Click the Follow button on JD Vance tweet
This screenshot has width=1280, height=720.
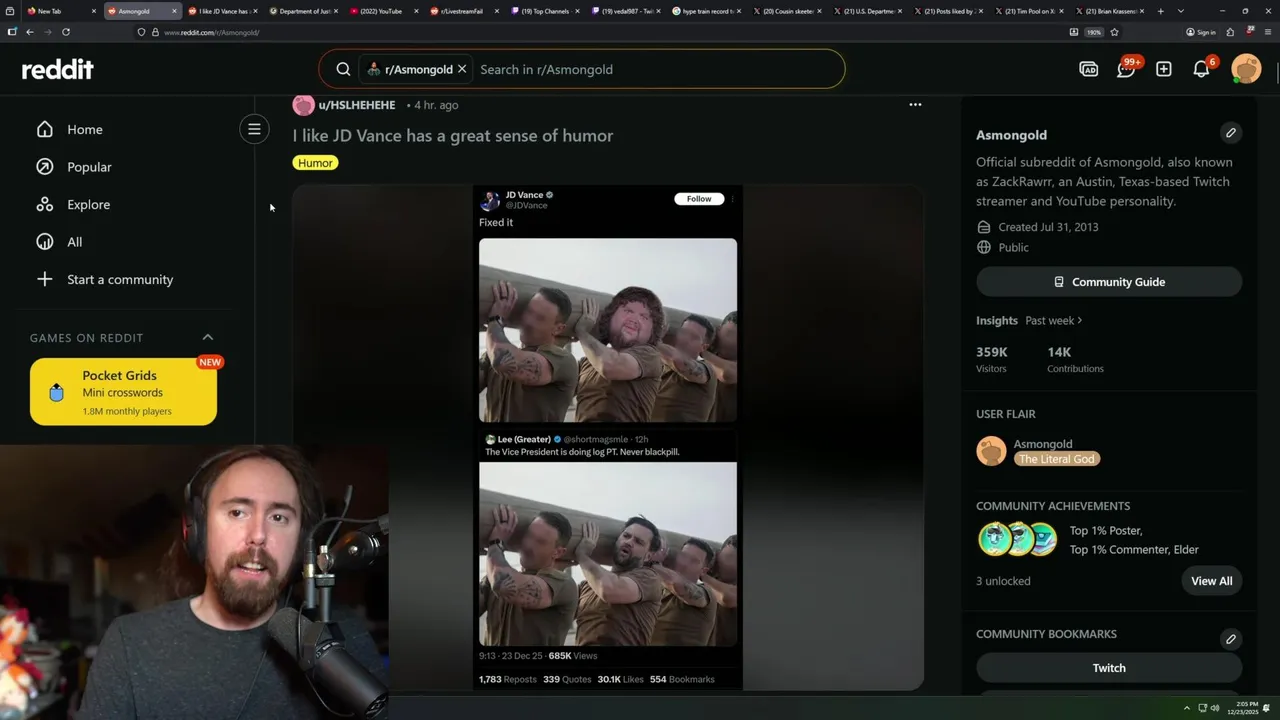[699, 199]
